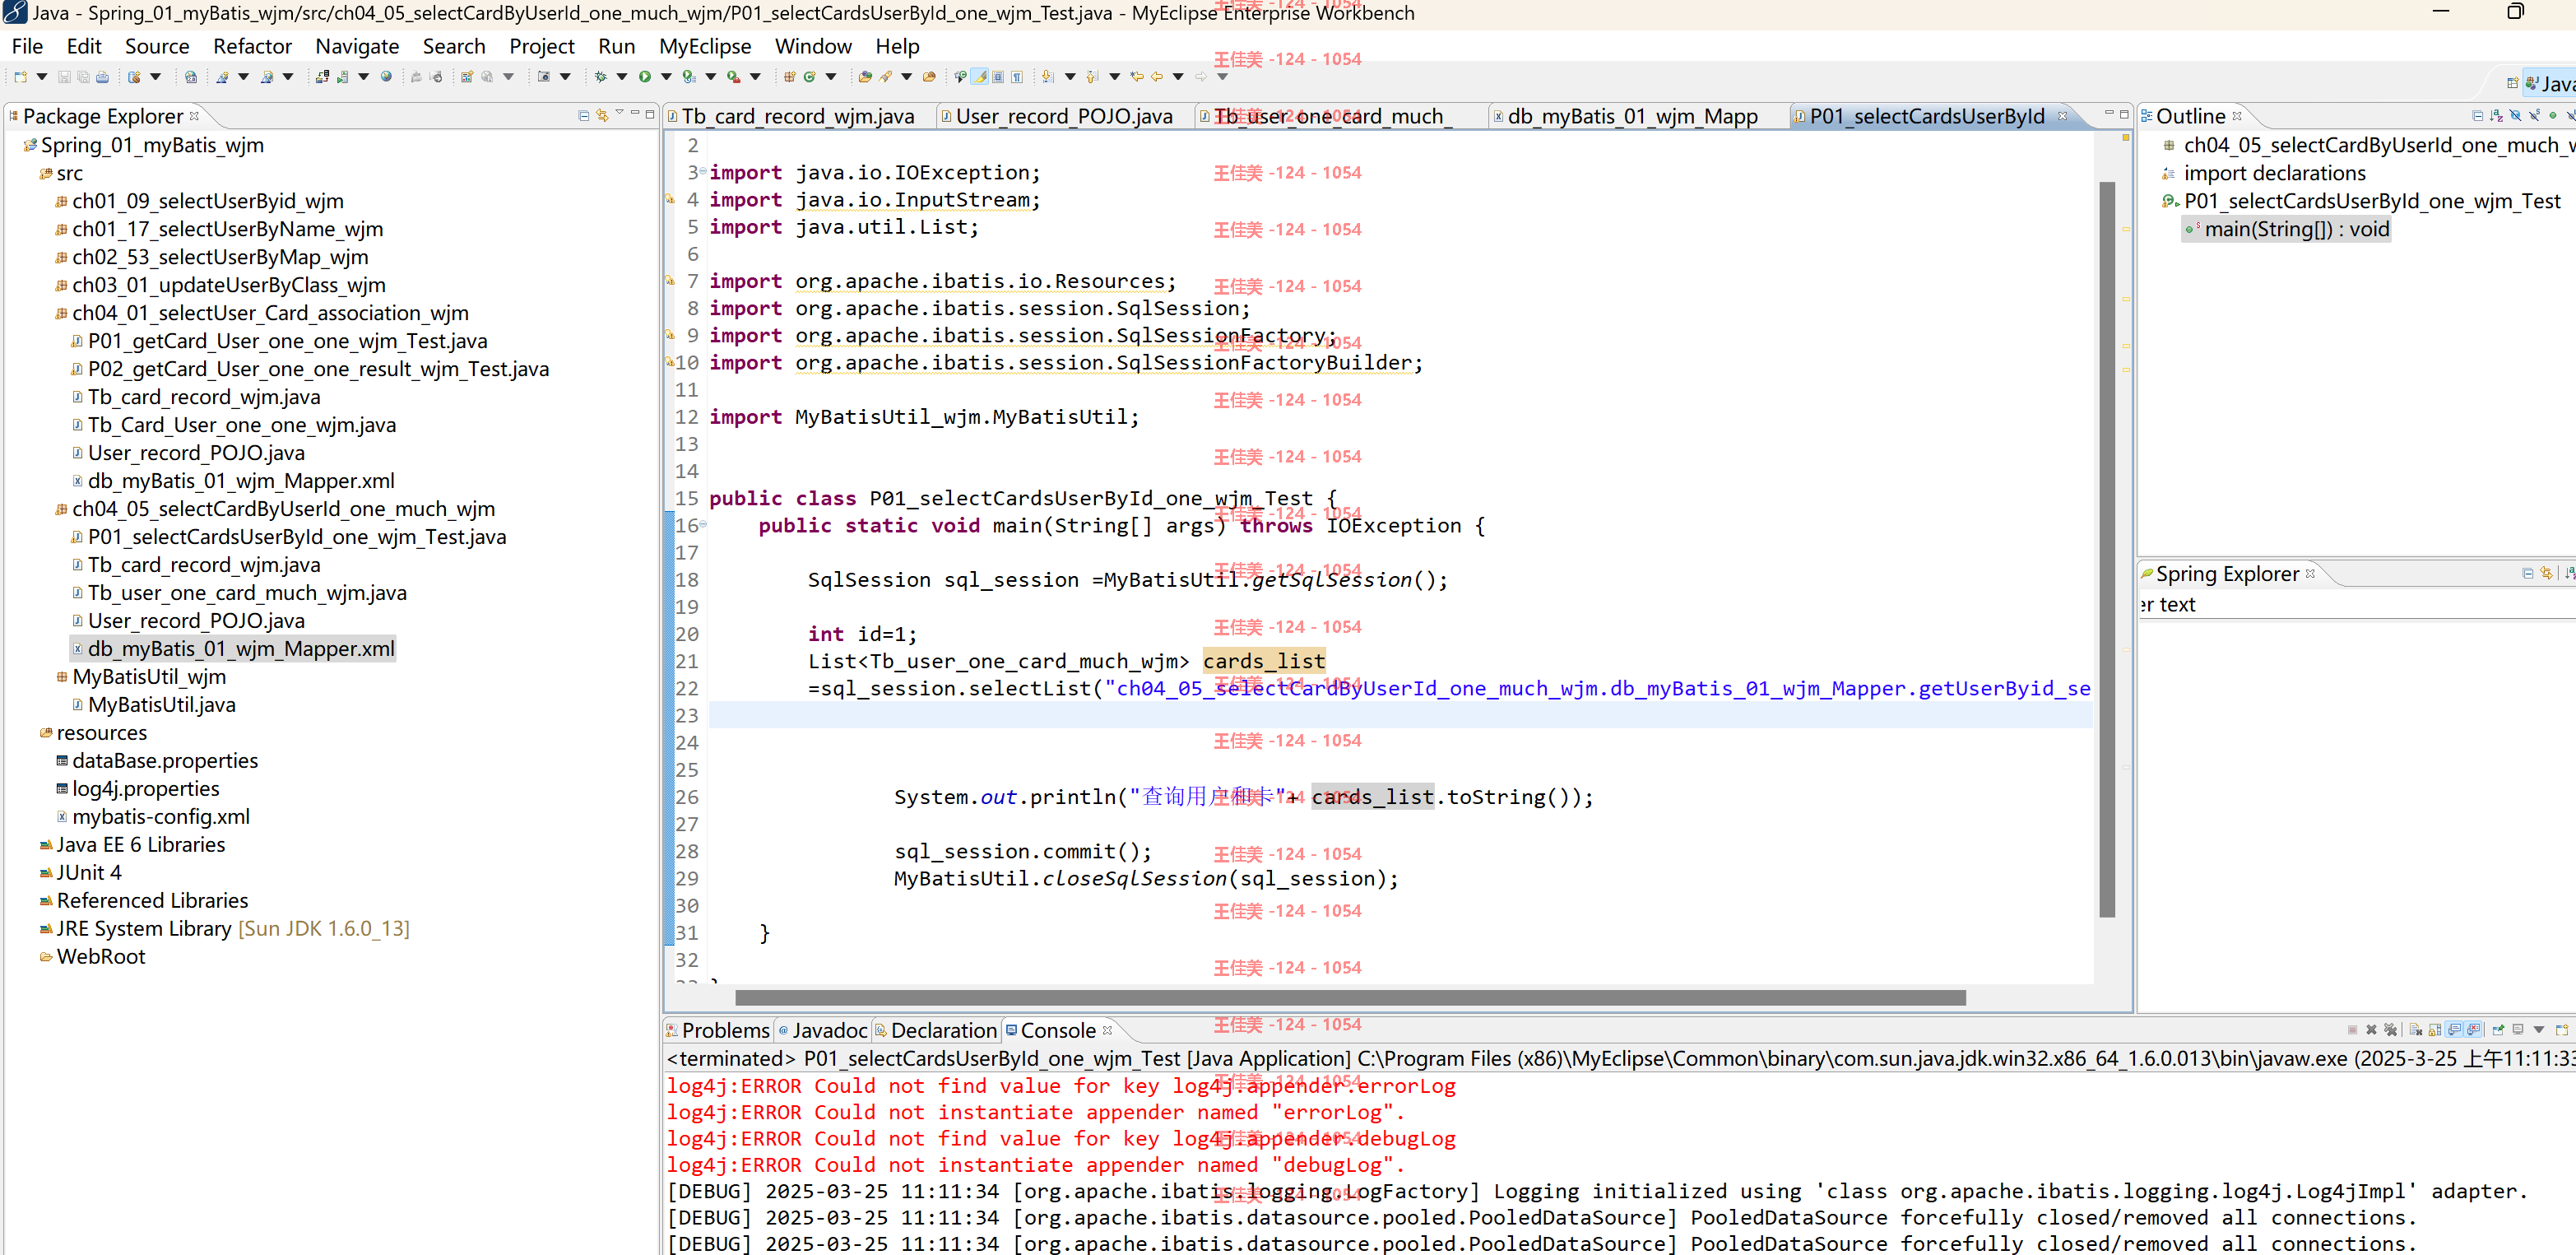Screen dimensions: 2576x1255
Task: Click the Search flashlight toolbar icon
Action: pyautogui.click(x=886, y=77)
